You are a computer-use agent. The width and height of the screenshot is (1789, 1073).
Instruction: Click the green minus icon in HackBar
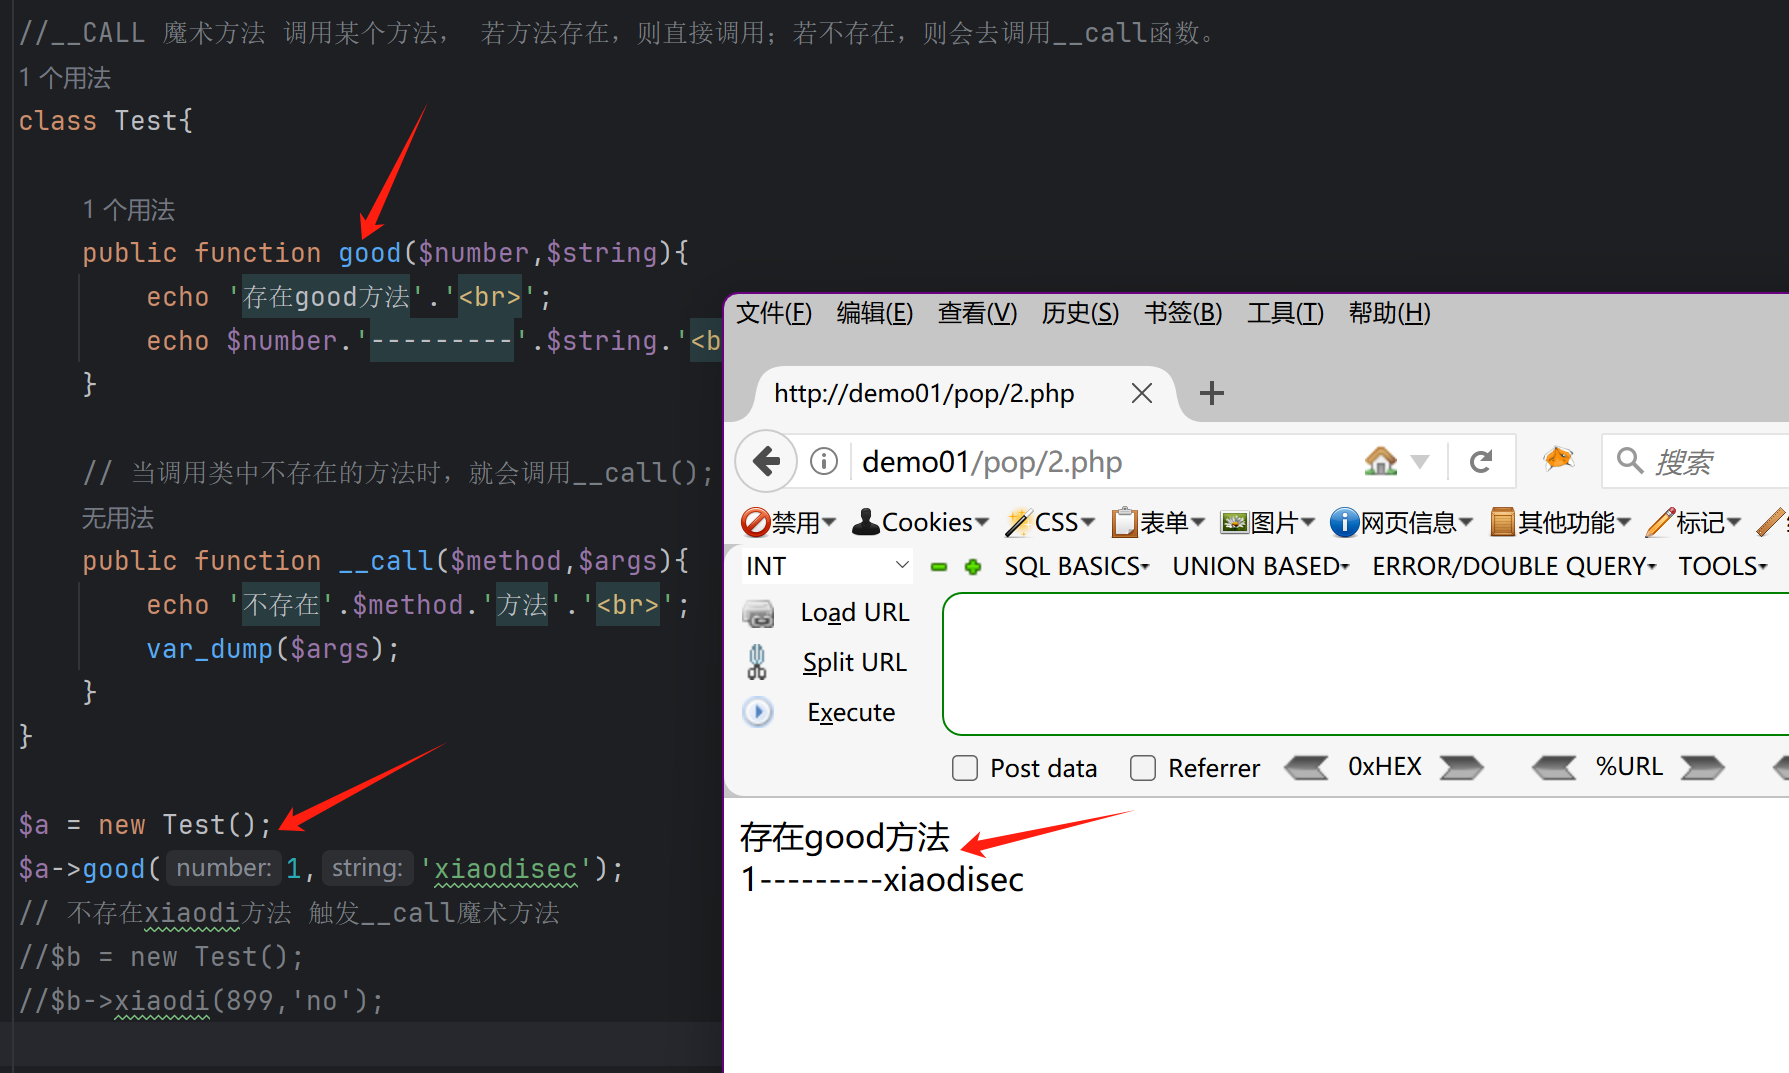(939, 567)
